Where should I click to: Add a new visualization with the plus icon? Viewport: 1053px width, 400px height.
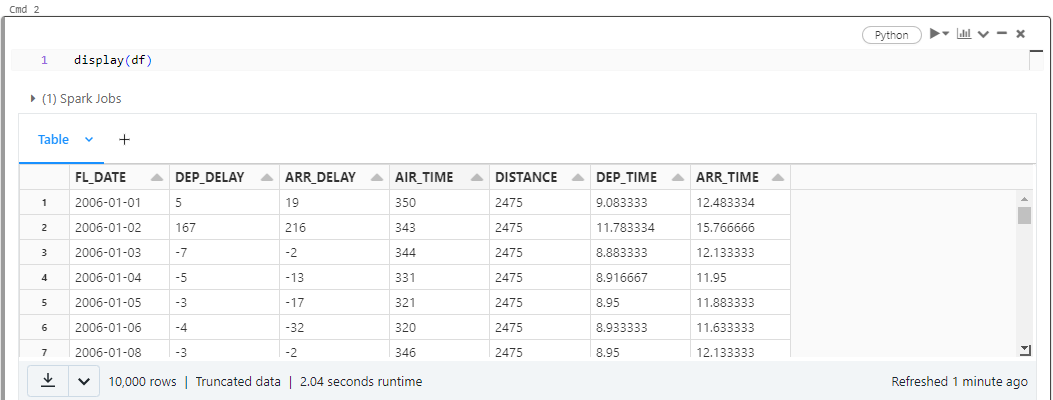pyautogui.click(x=124, y=140)
